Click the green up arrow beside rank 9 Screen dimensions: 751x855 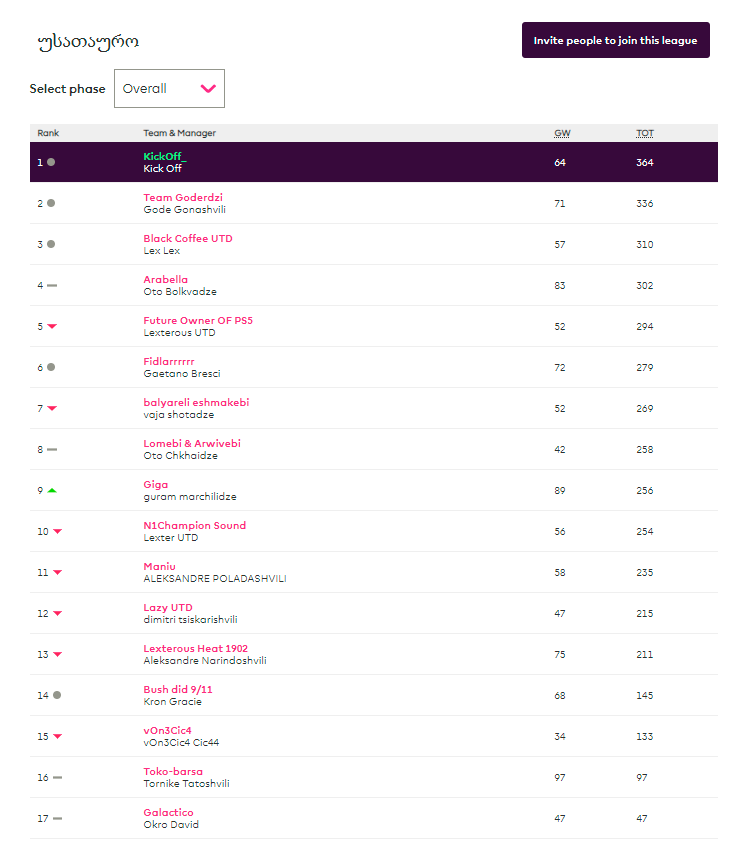pos(52,490)
